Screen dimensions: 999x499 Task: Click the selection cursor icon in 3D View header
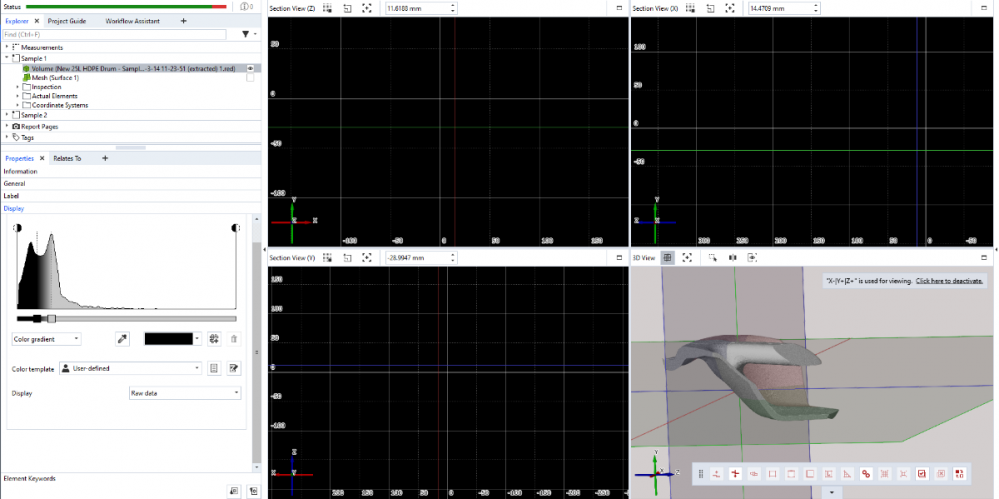click(x=713, y=257)
